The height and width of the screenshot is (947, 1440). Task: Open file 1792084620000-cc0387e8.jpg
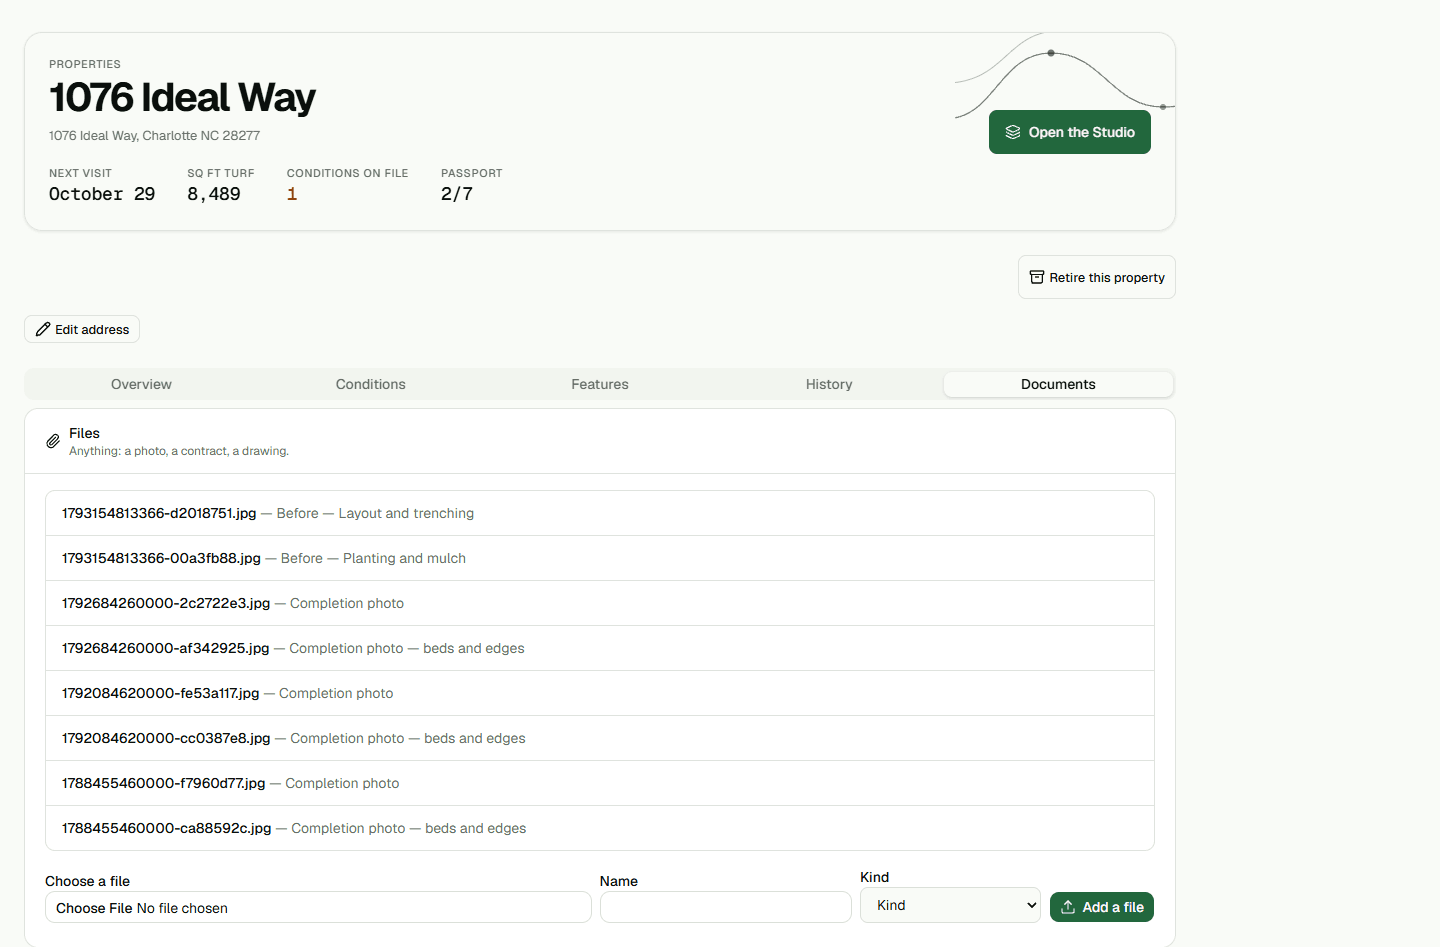pos(166,738)
